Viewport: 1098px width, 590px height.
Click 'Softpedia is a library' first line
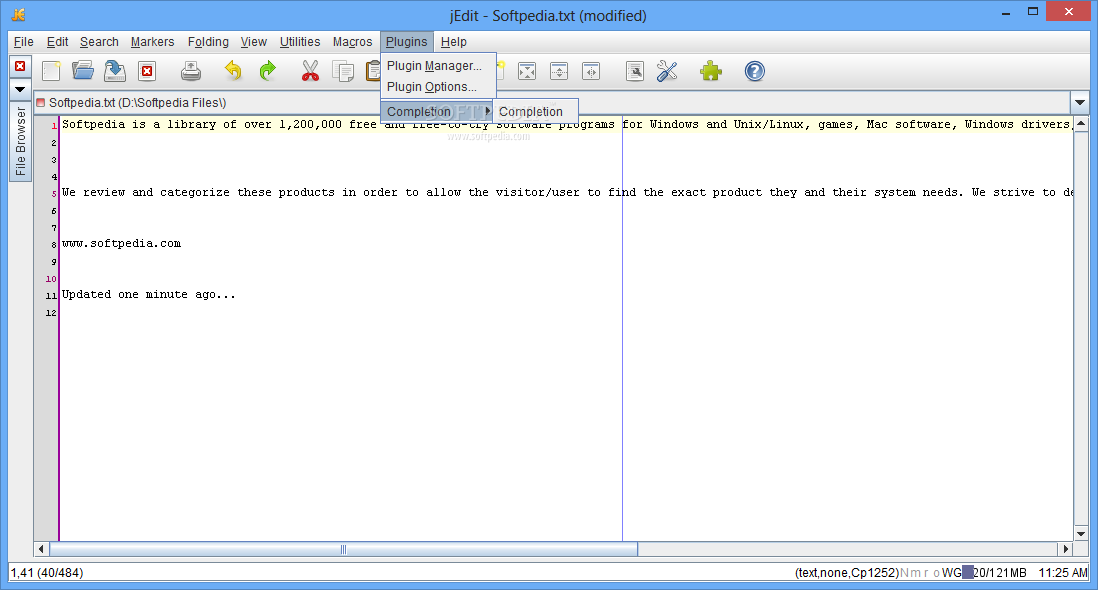(x=567, y=125)
